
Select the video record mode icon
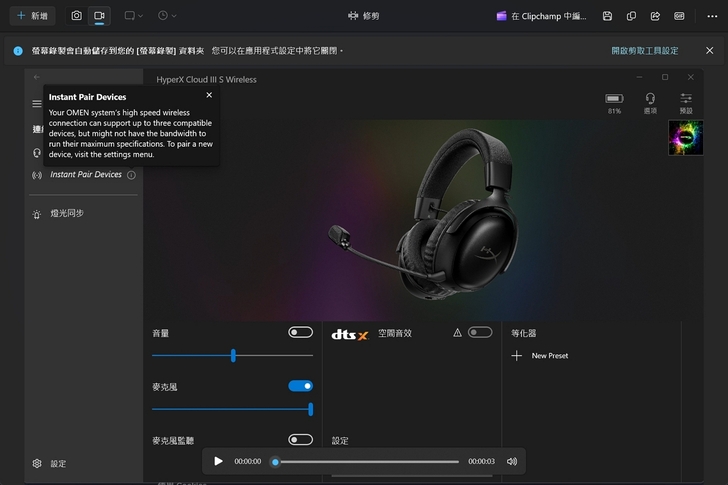tap(99, 16)
